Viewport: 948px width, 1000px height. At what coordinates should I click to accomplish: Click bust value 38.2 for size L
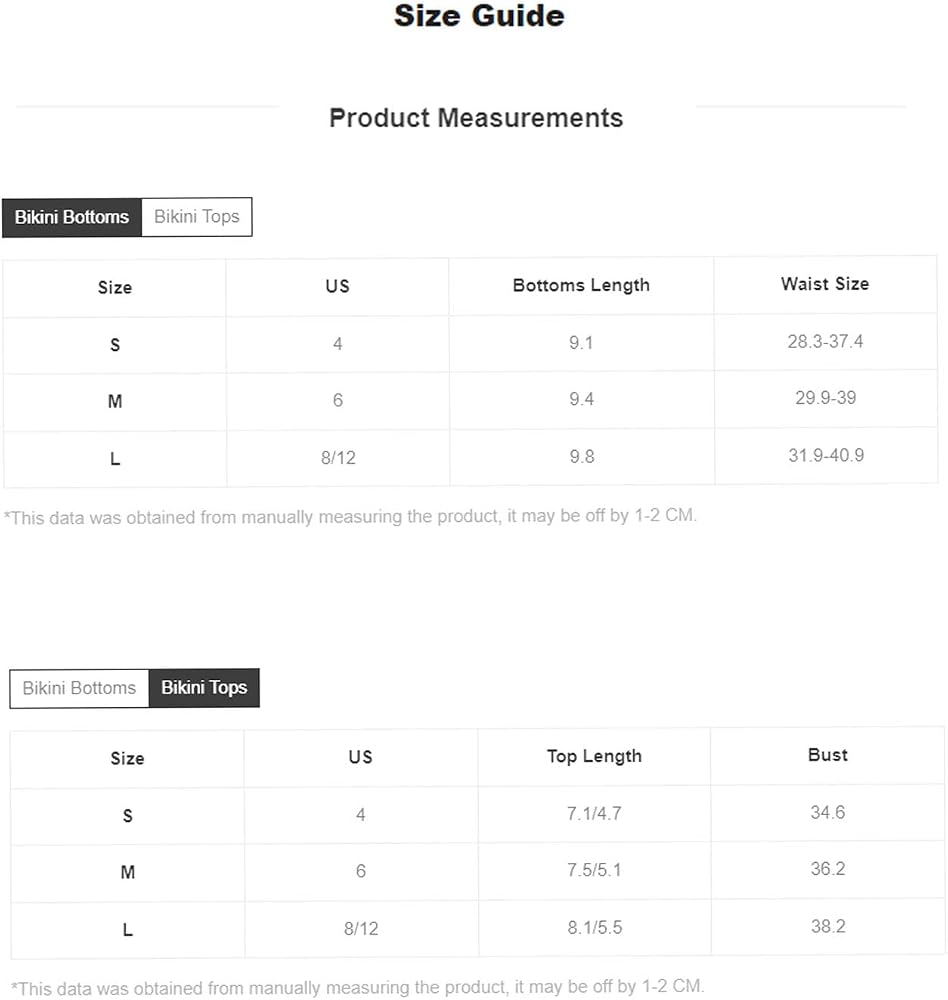click(828, 926)
